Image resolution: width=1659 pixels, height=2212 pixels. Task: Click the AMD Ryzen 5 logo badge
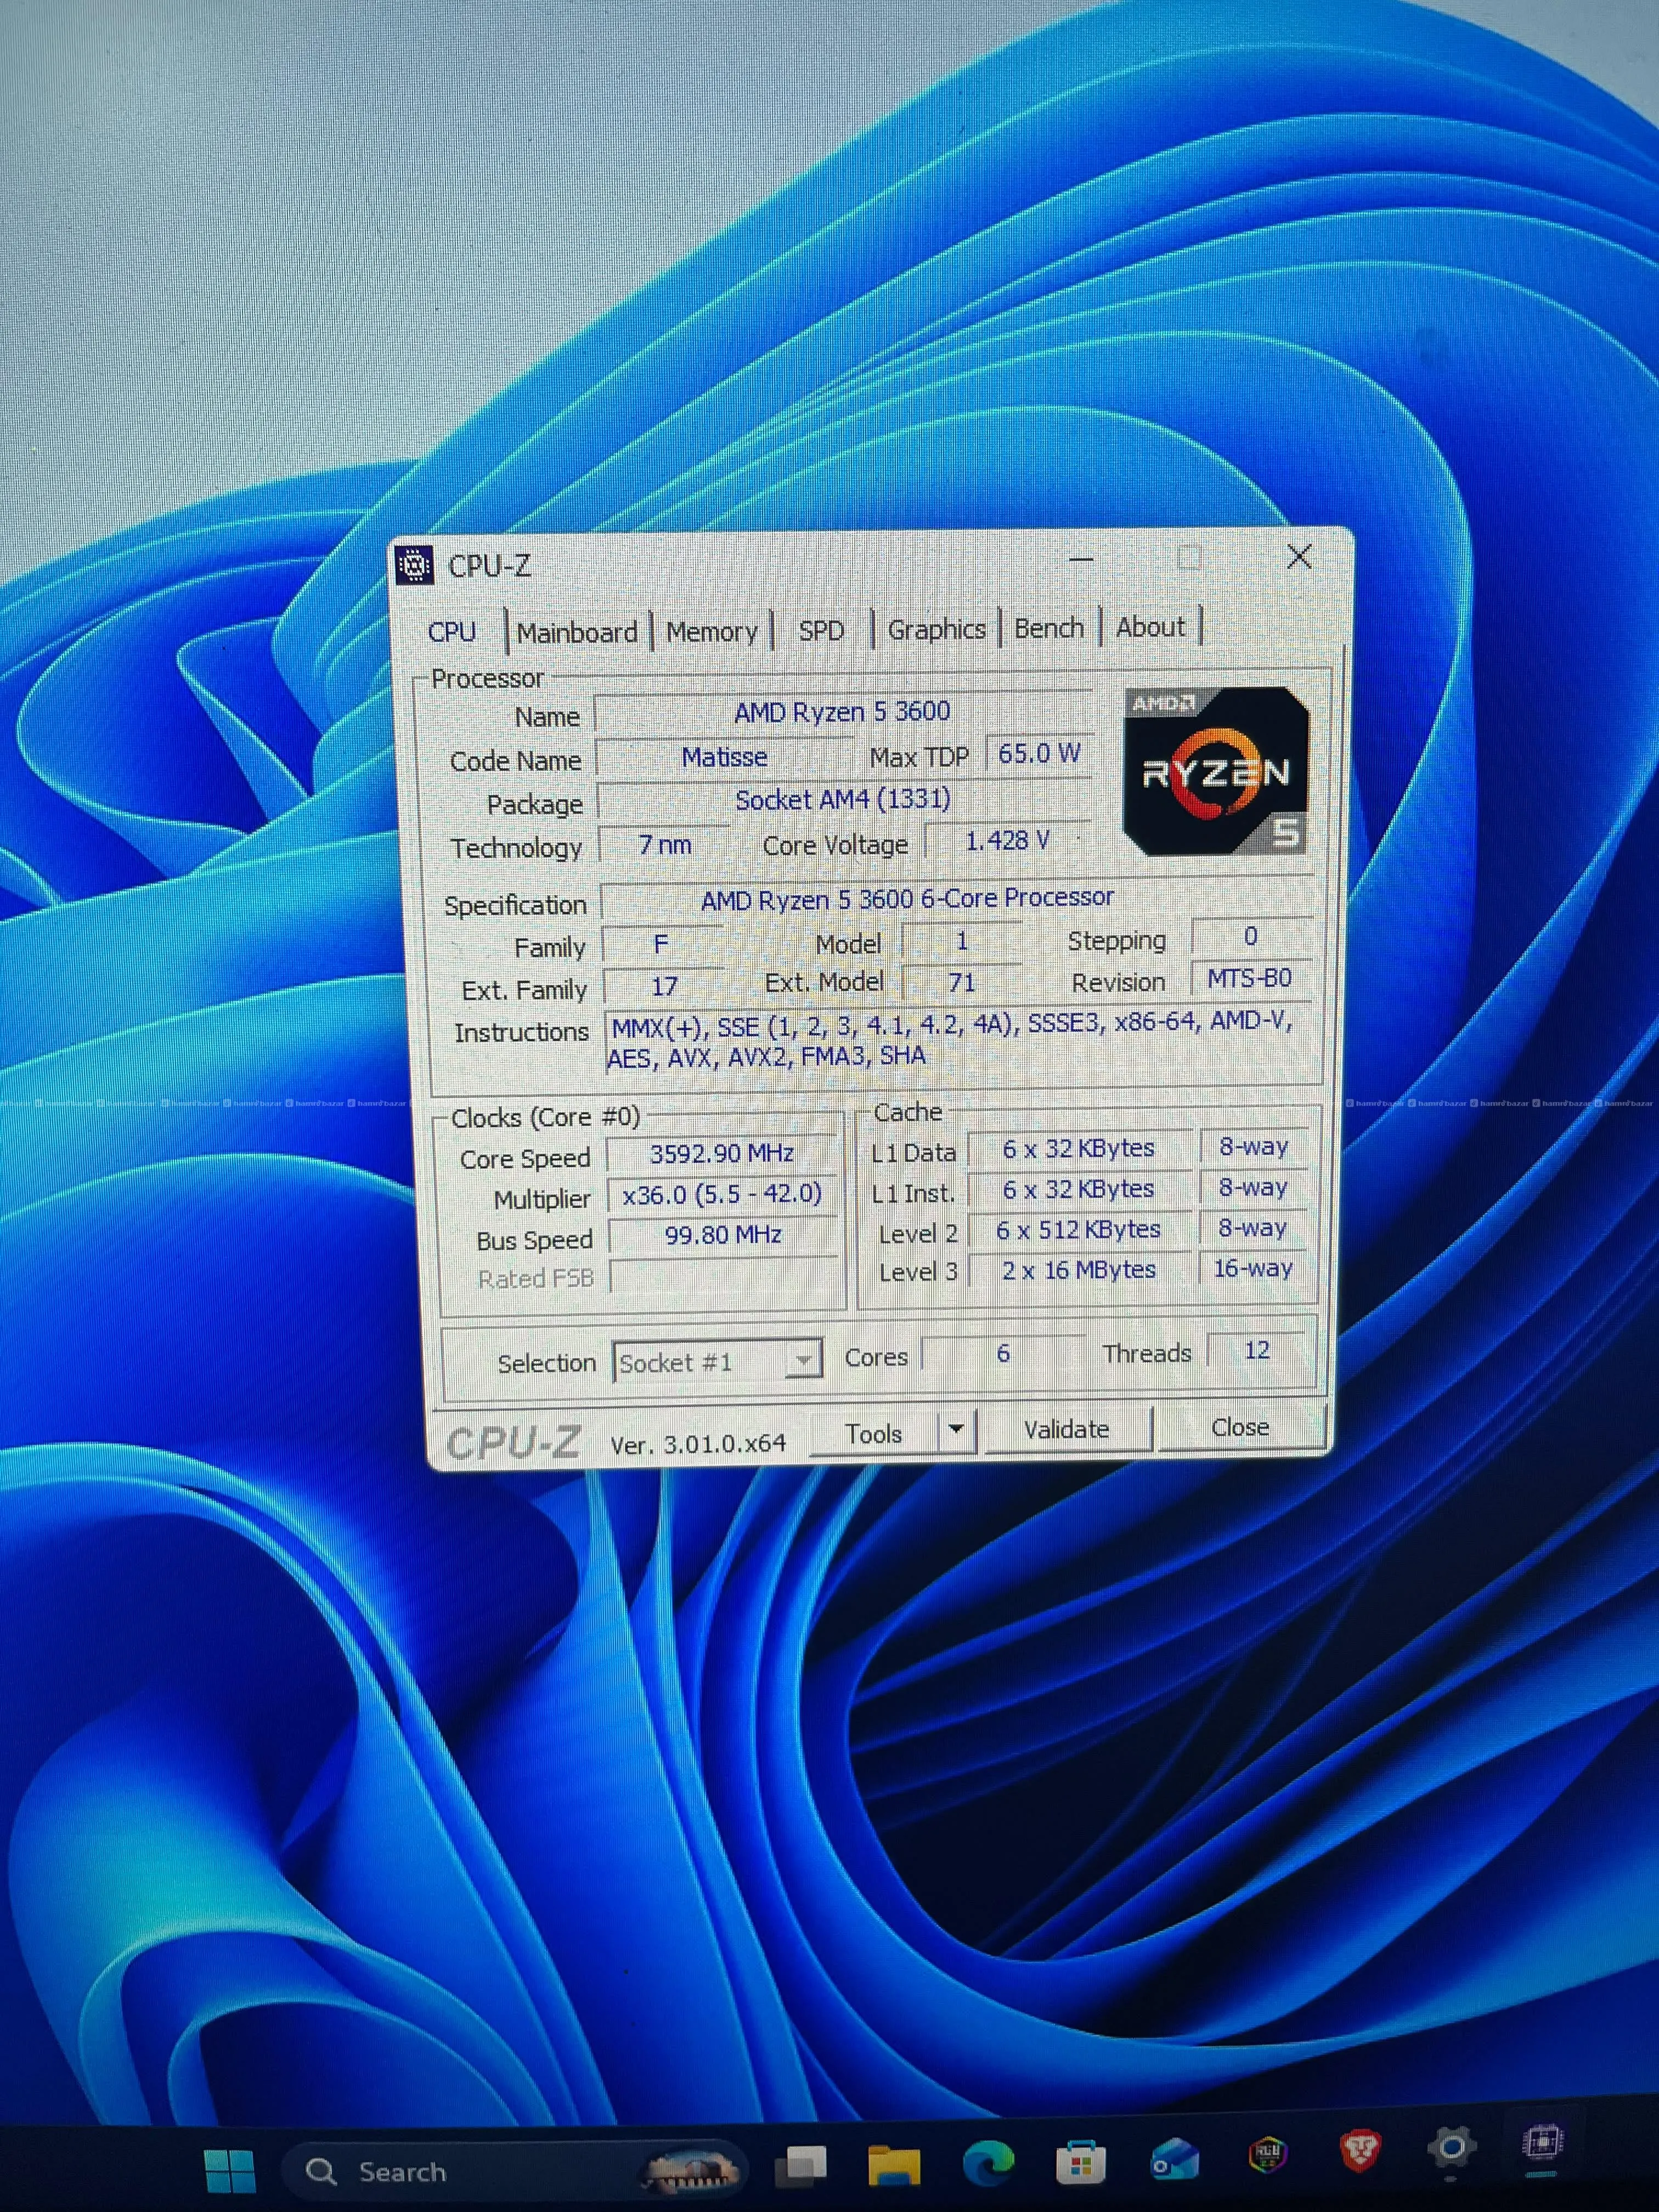tap(1216, 771)
